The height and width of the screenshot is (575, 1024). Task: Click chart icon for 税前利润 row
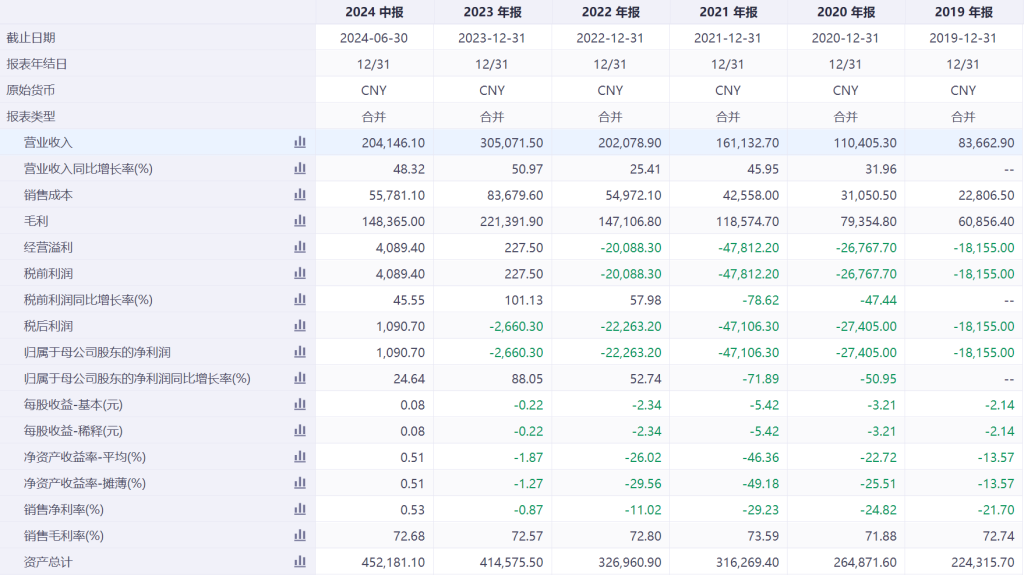click(x=299, y=273)
